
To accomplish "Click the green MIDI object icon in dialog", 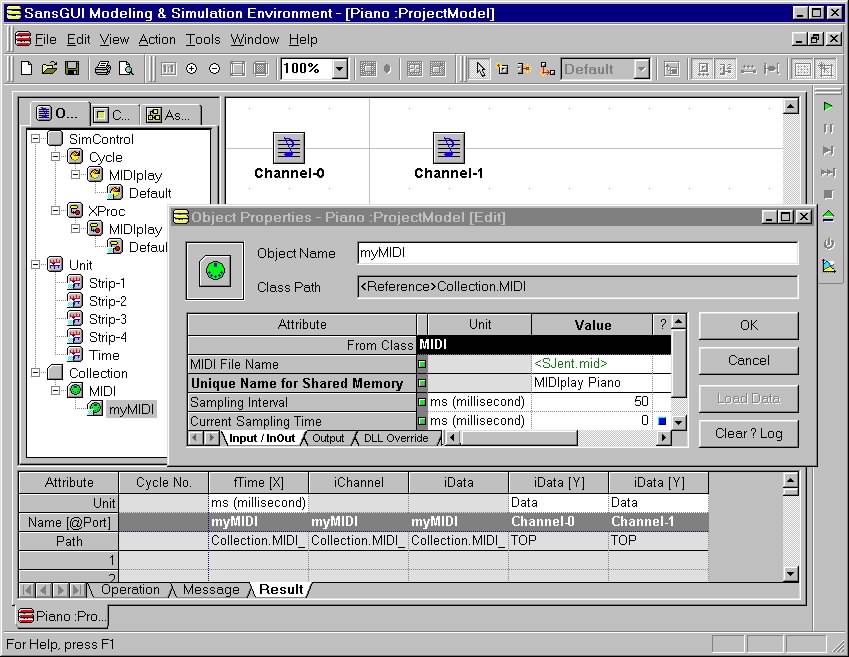I will 215,269.
